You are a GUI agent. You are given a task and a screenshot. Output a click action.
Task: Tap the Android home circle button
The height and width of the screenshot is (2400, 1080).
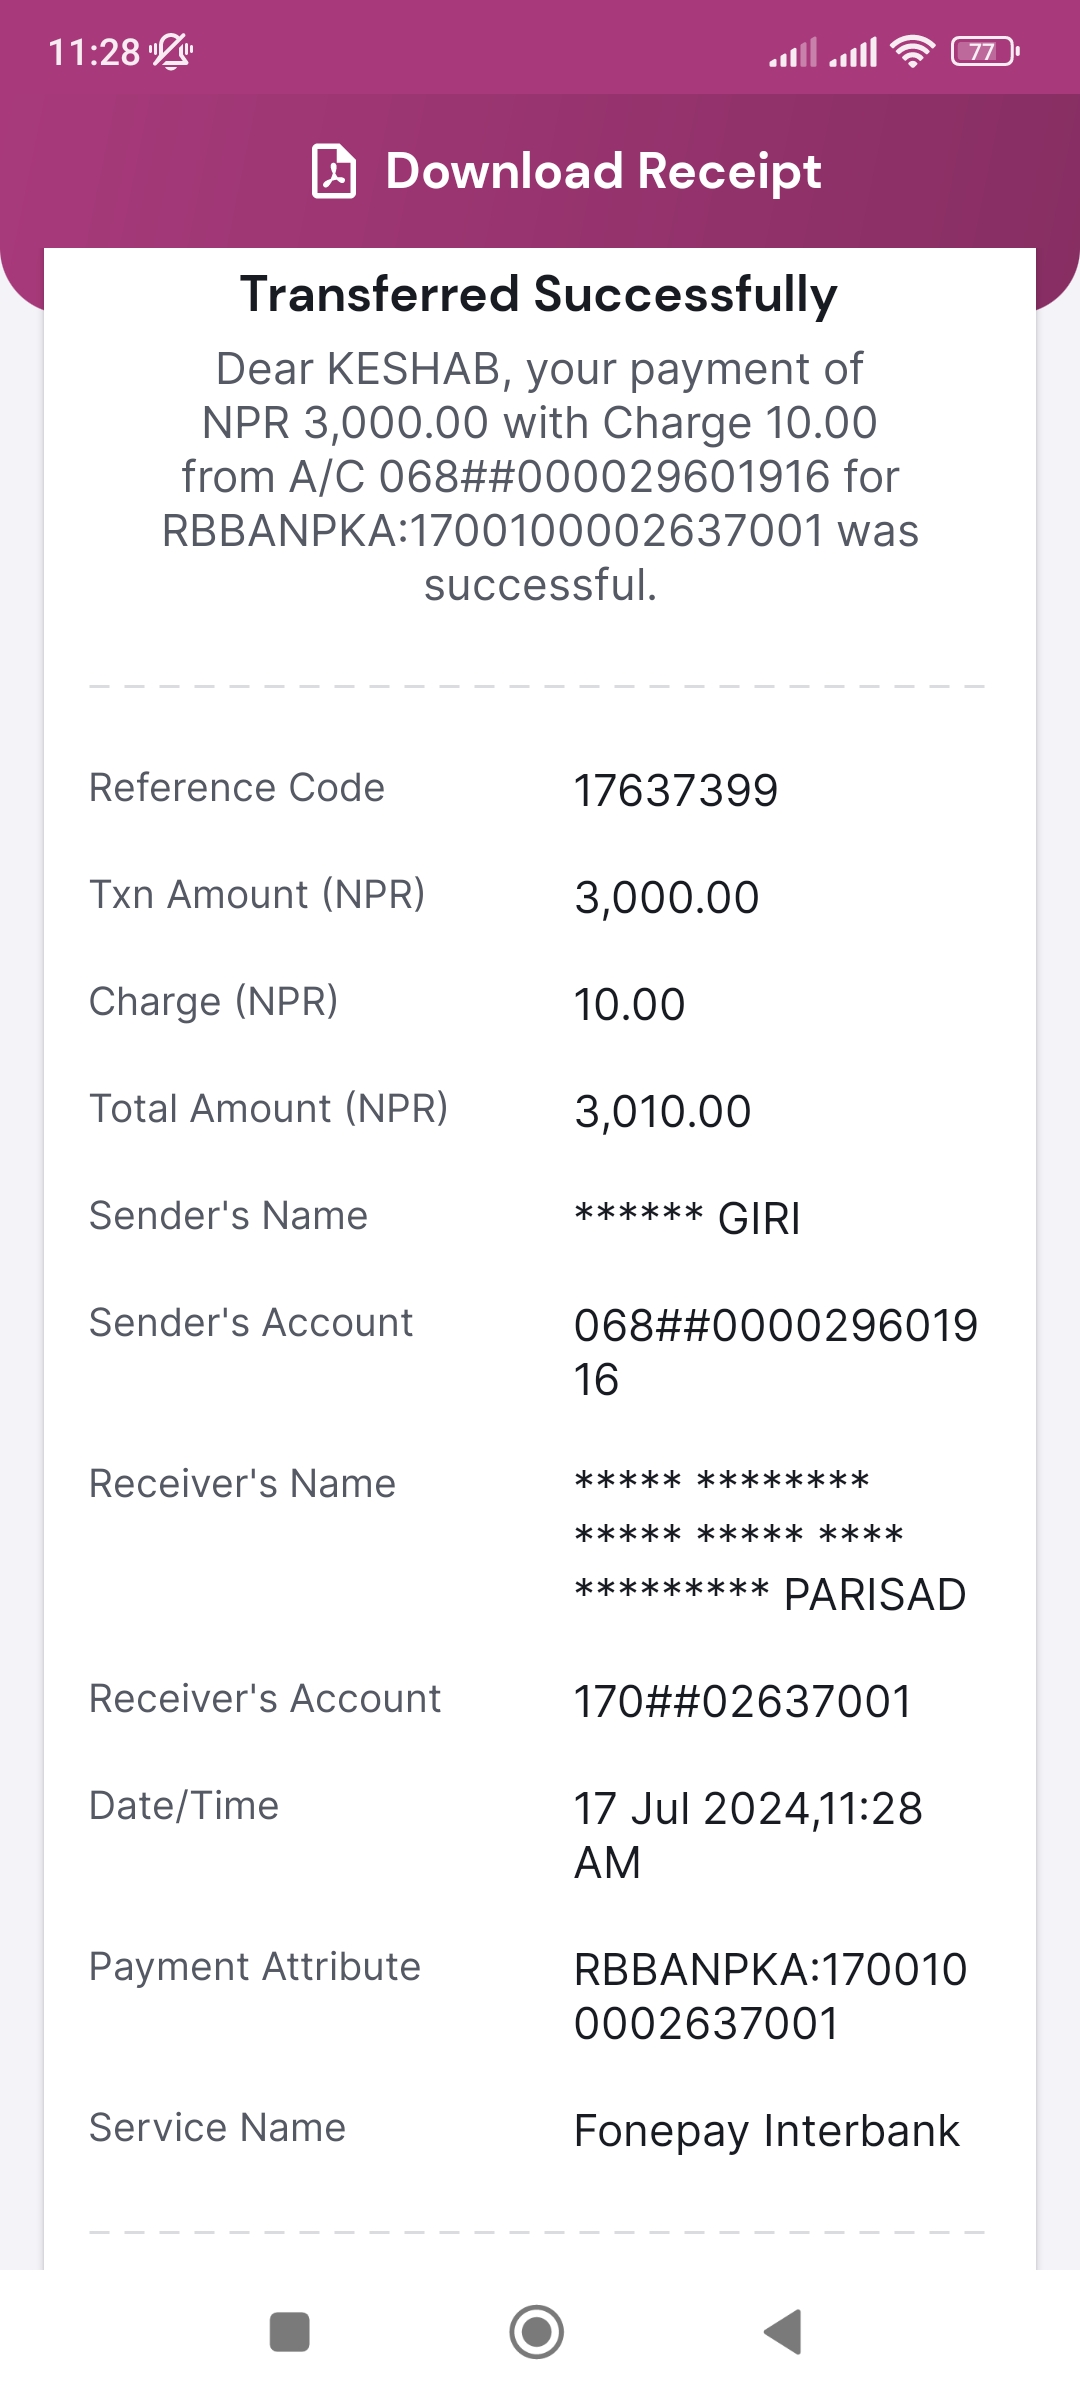(537, 2332)
